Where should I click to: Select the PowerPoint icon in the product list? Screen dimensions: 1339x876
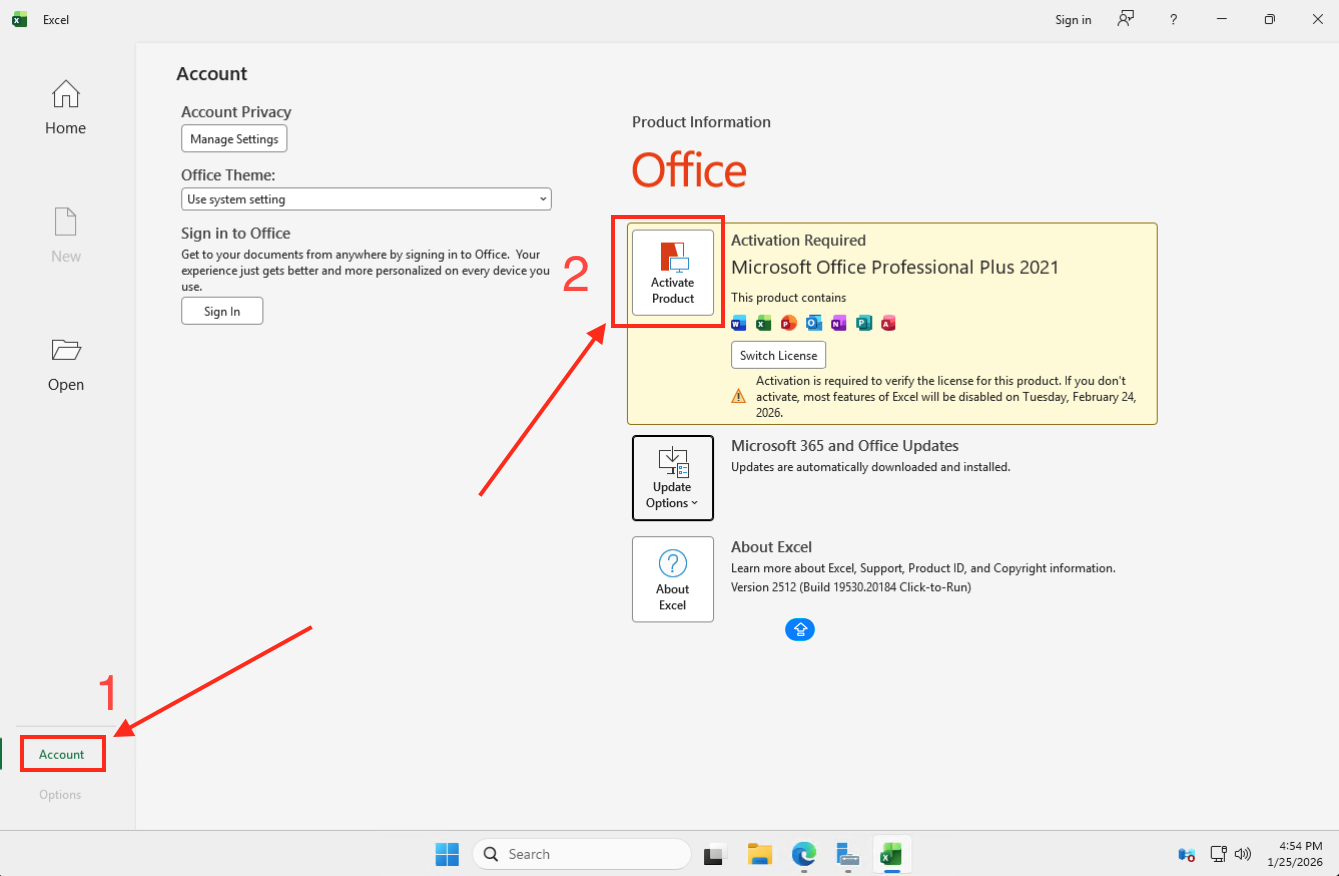pyautogui.click(x=788, y=323)
